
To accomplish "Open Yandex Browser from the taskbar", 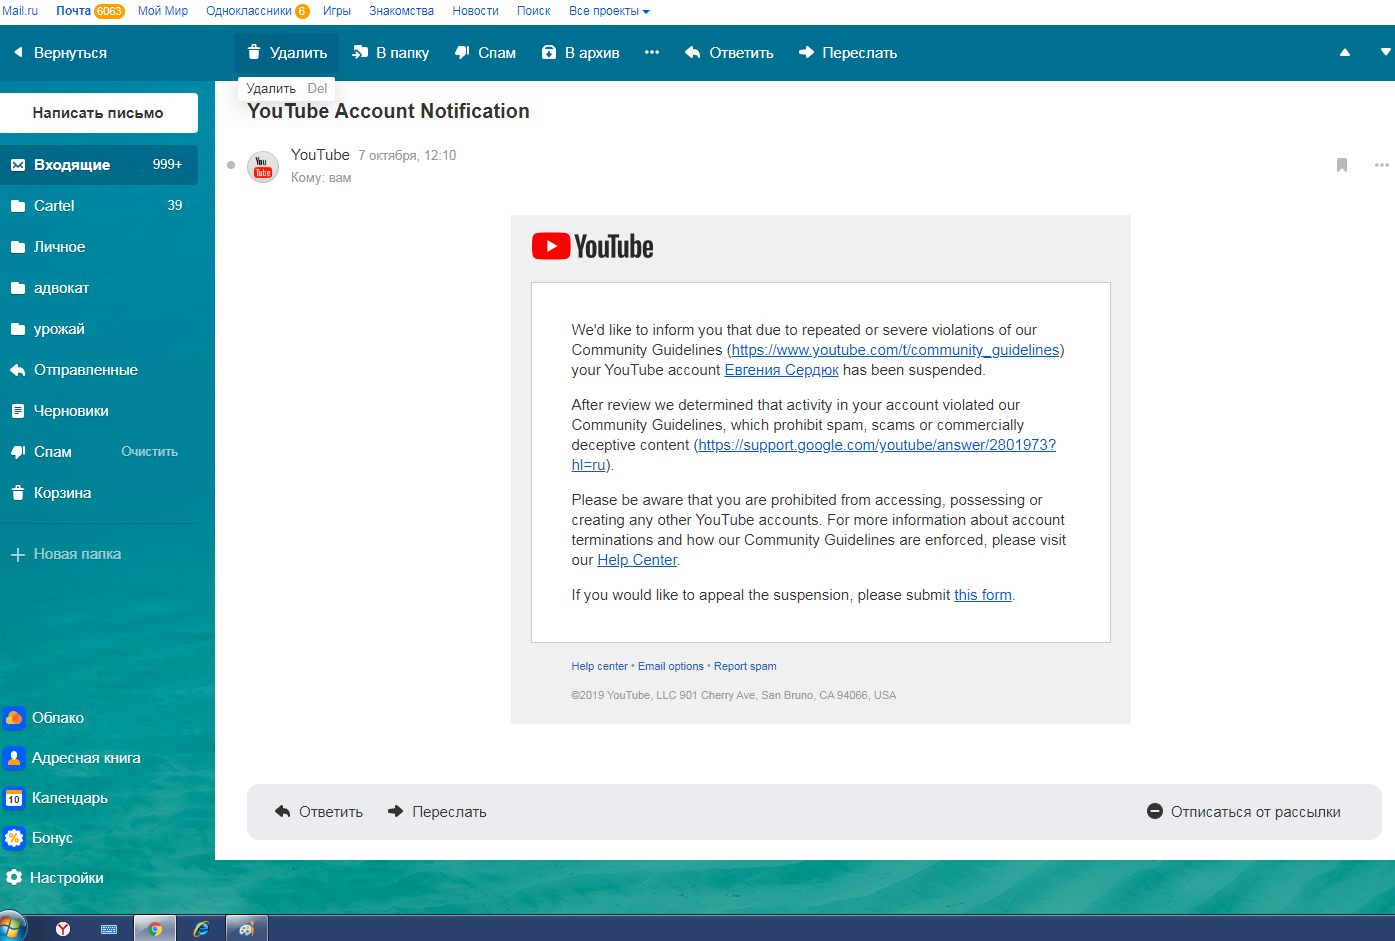I will pos(63,929).
